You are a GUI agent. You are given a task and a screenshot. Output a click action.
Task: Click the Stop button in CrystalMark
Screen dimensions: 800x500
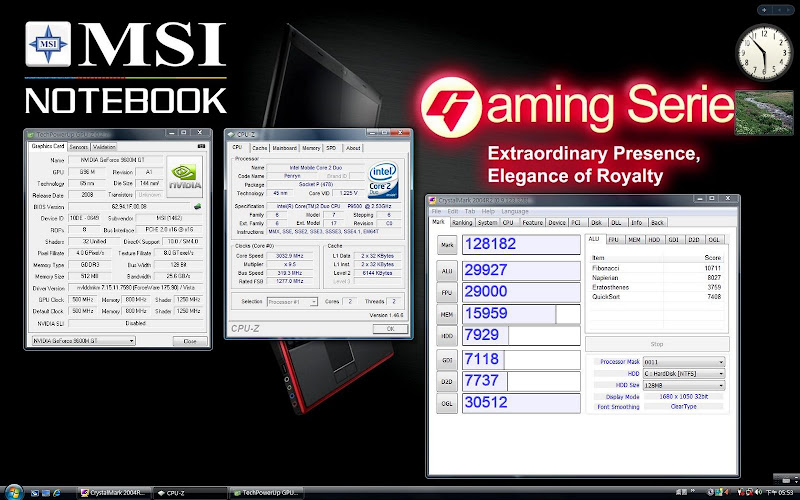(657, 344)
